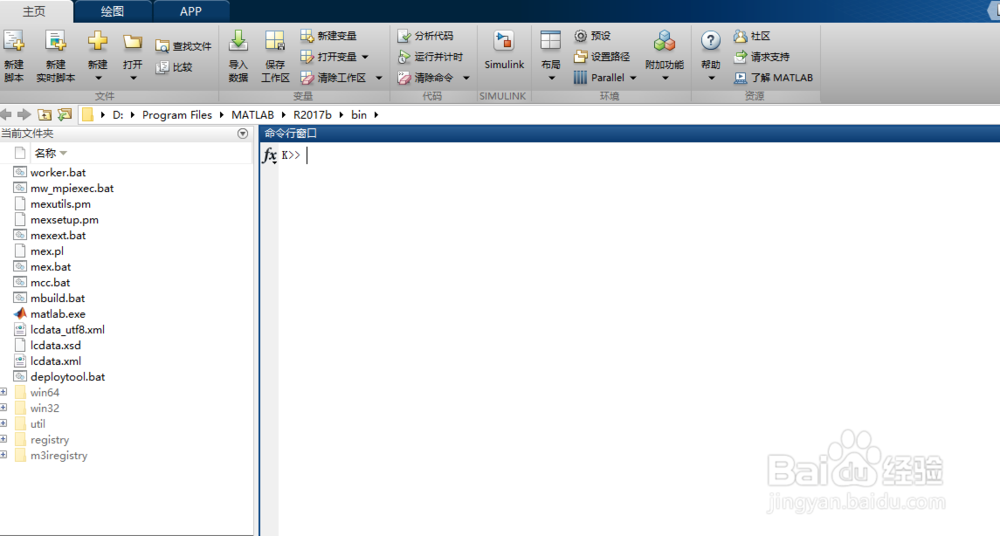The width and height of the screenshot is (1000, 536).
Task: Expand the win64 folder
Action: pos(3,392)
